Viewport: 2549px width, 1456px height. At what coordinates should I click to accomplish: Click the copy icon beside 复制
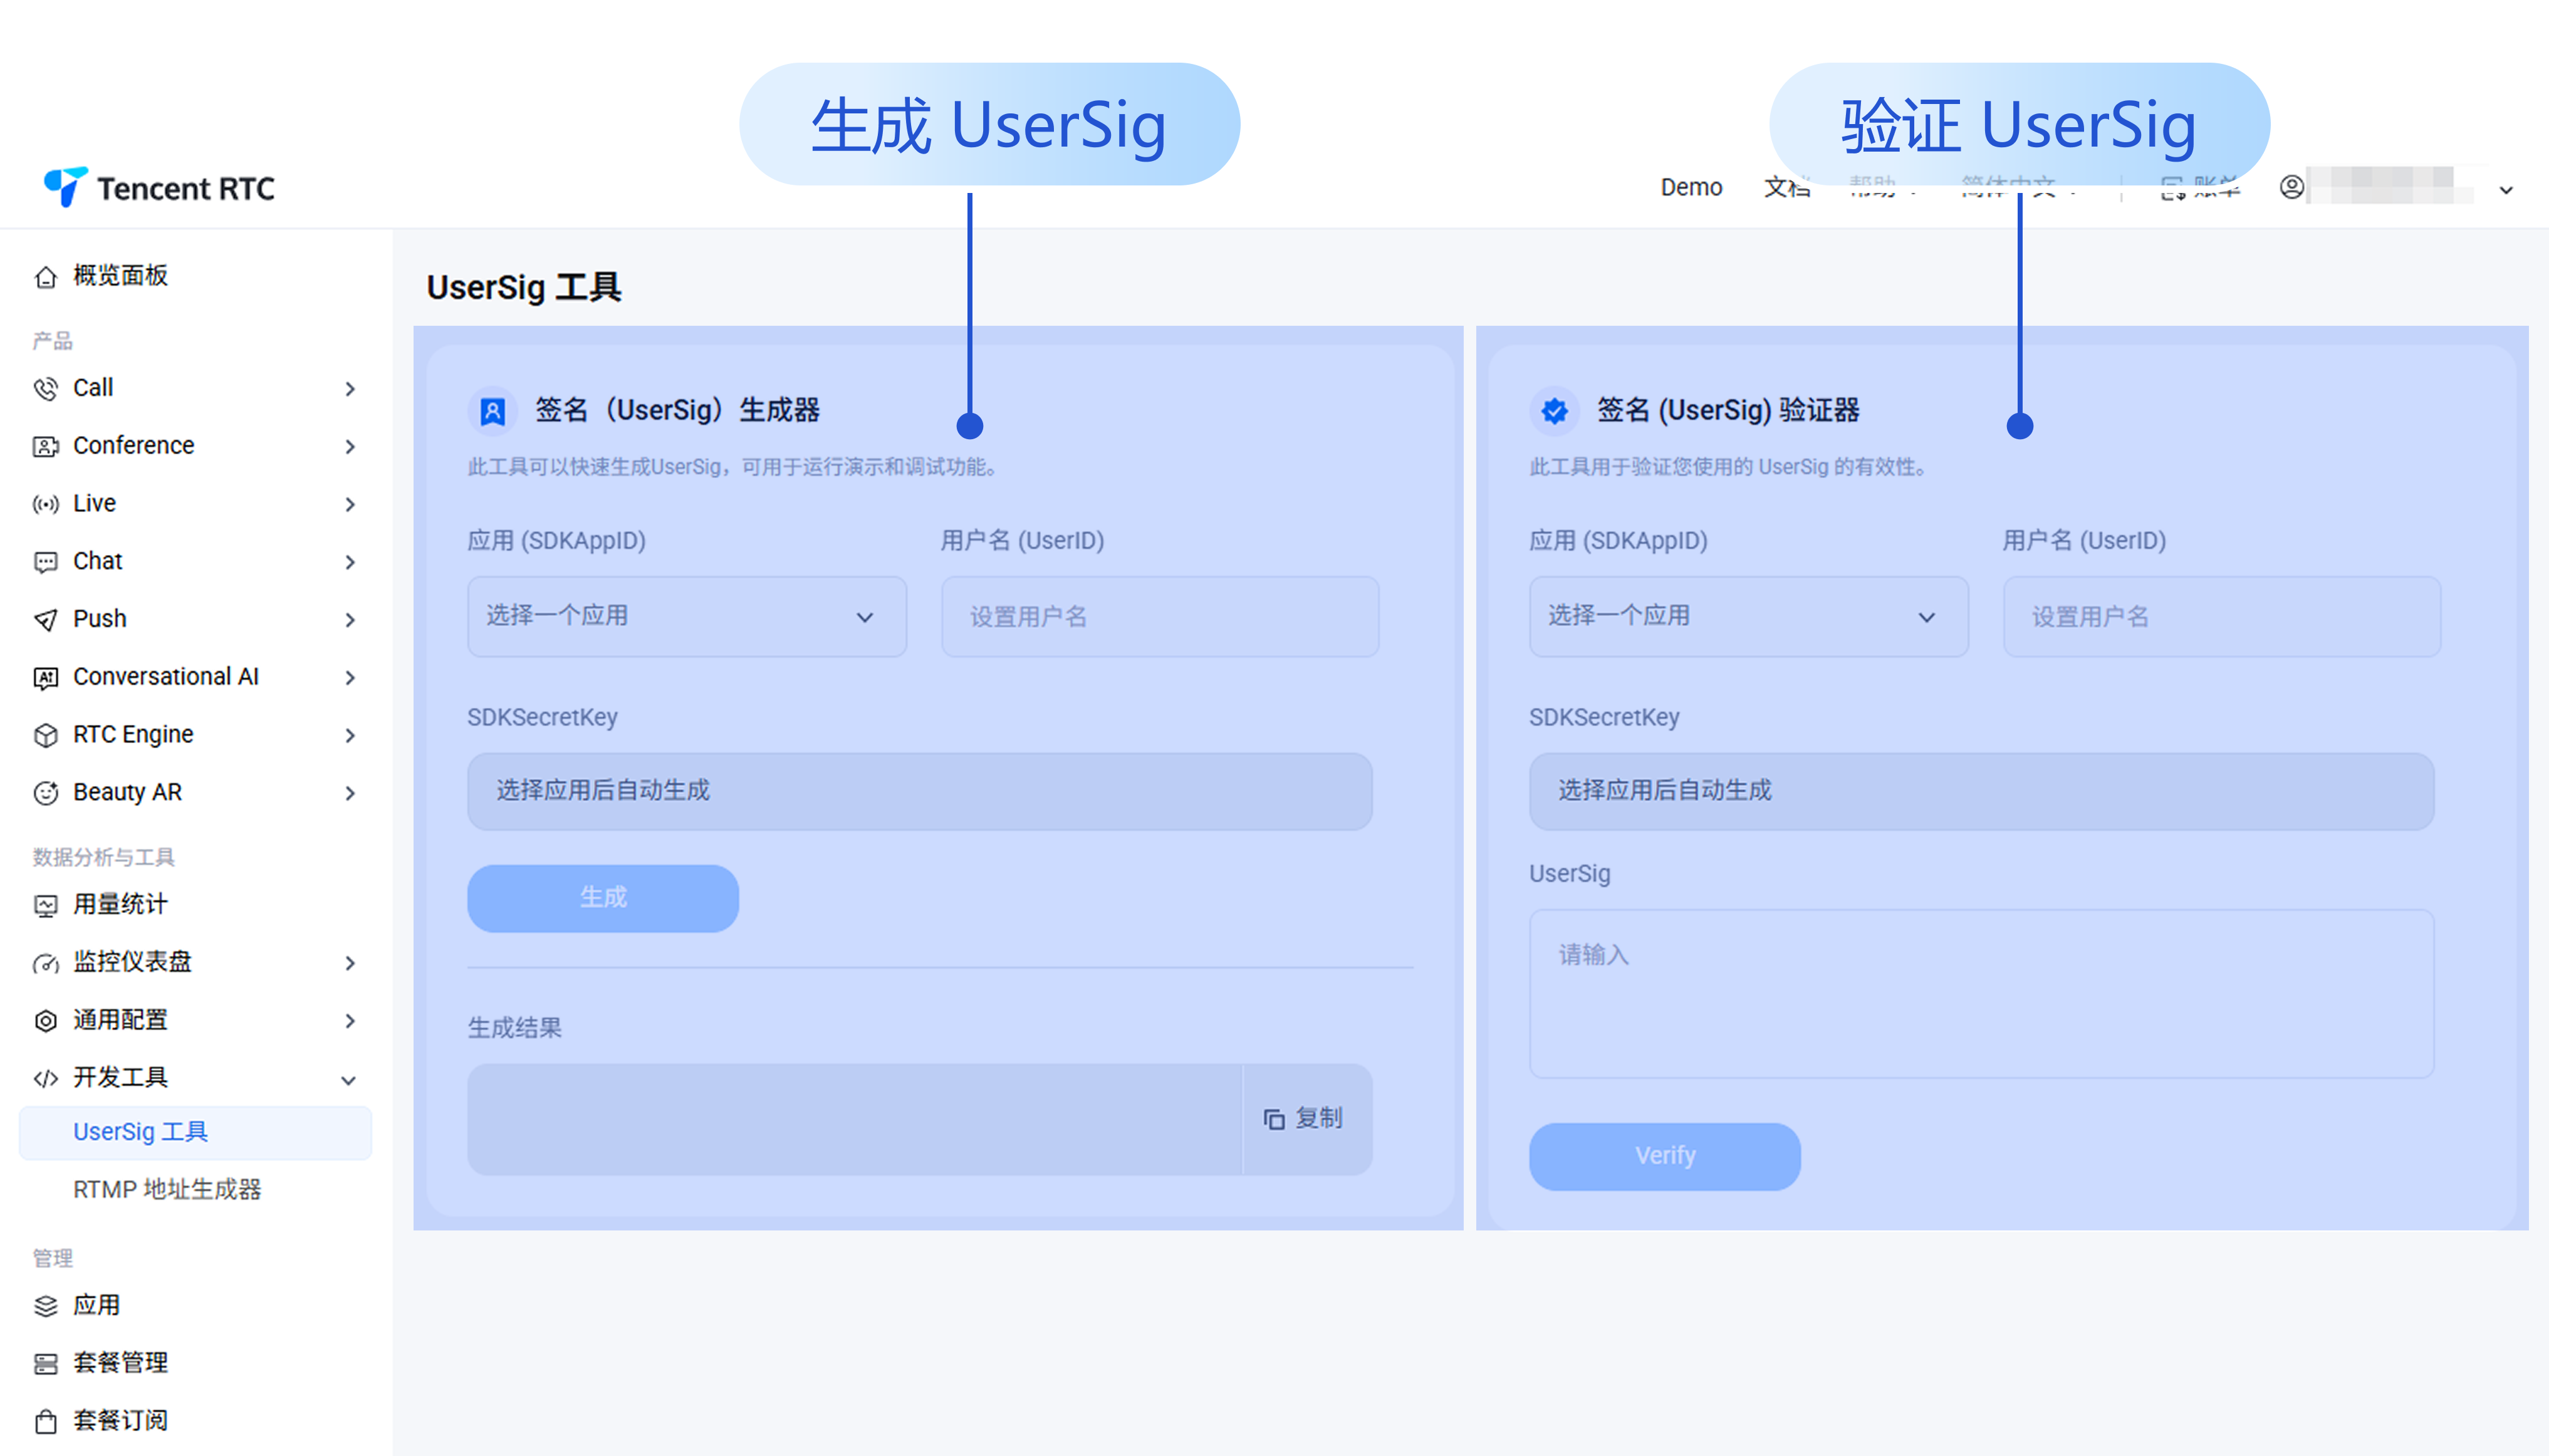[1273, 1119]
